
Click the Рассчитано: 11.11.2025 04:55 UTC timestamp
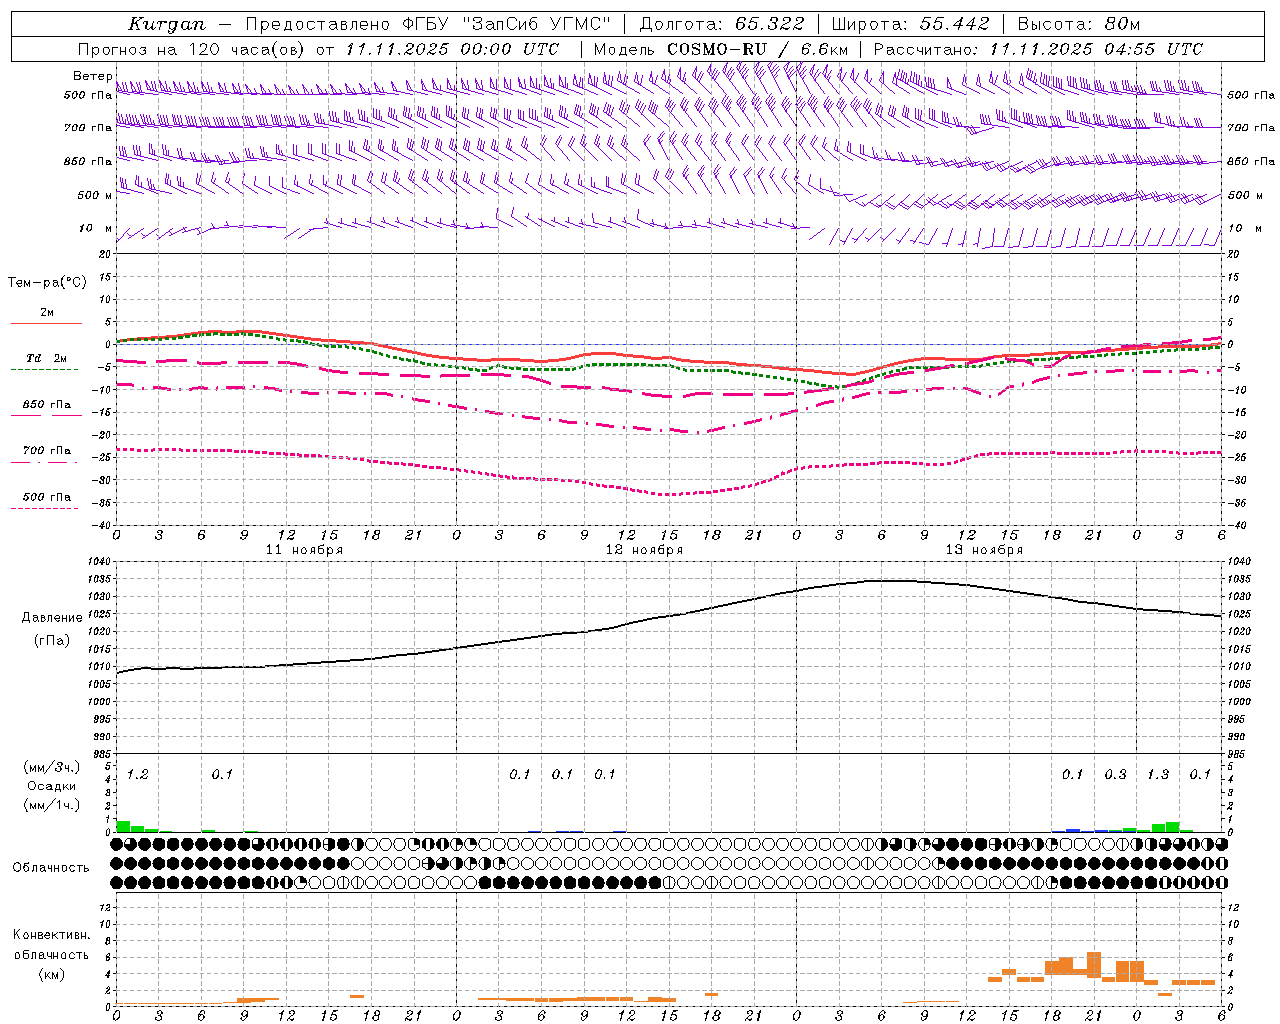(1038, 49)
